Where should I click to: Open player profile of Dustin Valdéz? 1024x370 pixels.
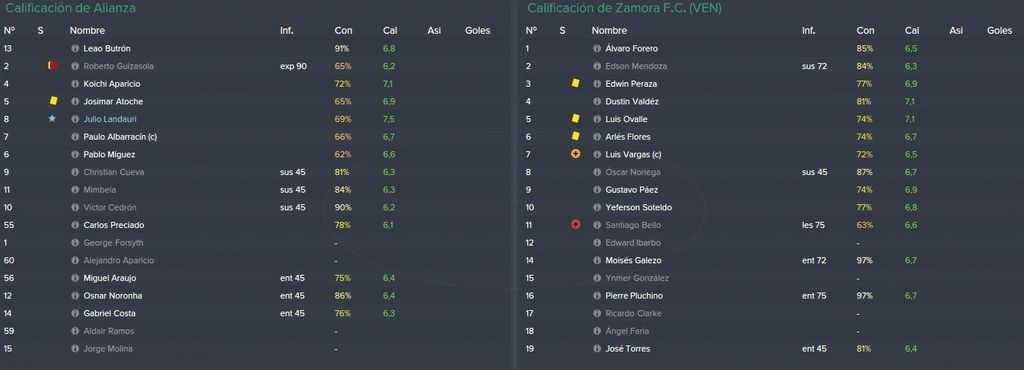tap(632, 102)
